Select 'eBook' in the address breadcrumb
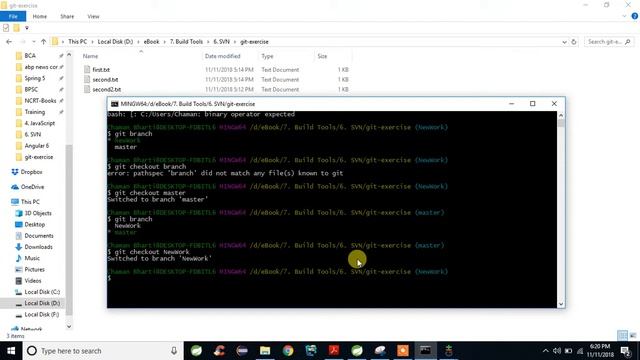 [151, 42]
